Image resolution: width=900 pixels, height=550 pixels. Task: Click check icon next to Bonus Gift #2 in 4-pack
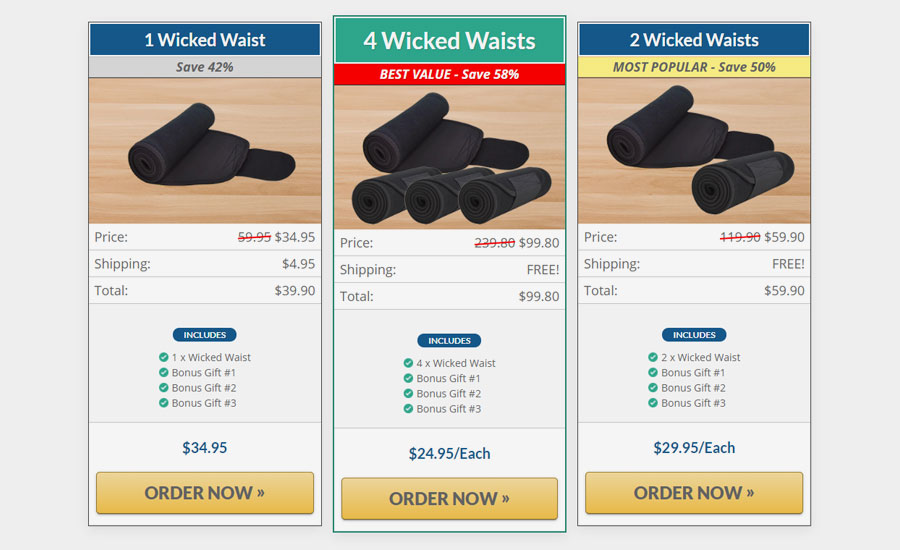(408, 393)
